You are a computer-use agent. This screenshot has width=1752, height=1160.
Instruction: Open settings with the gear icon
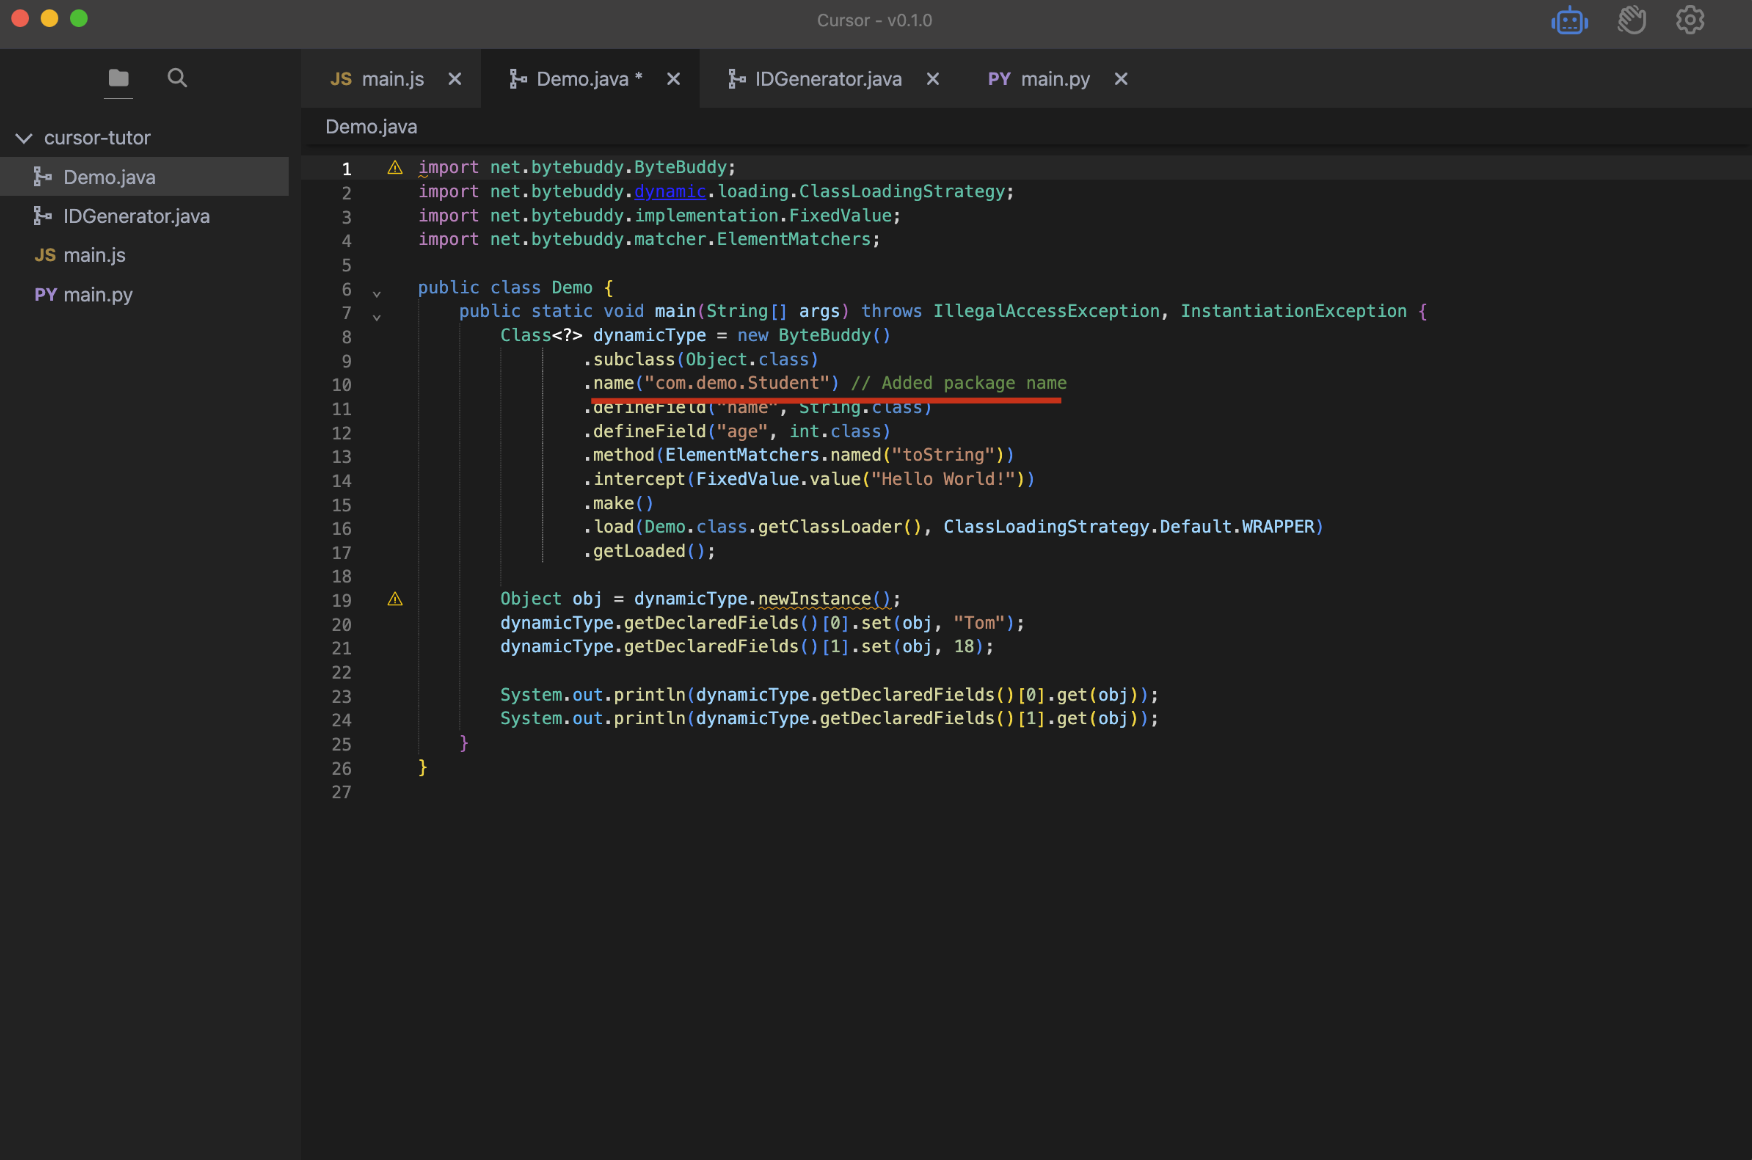point(1690,20)
